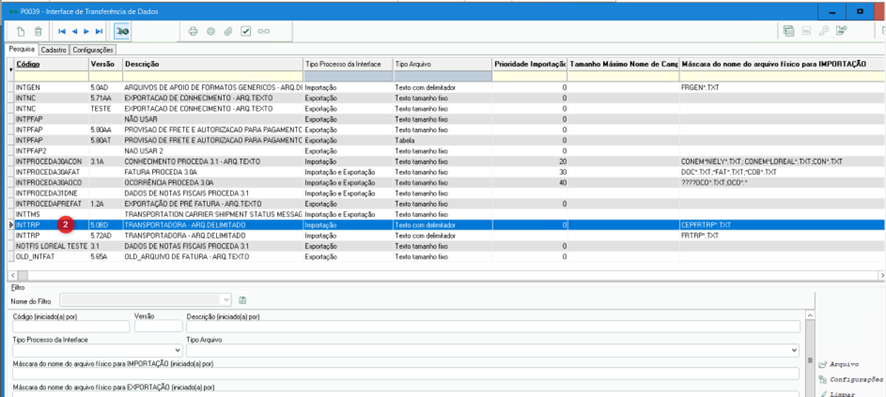Select the row described NÃO USAR

coord(446,119)
